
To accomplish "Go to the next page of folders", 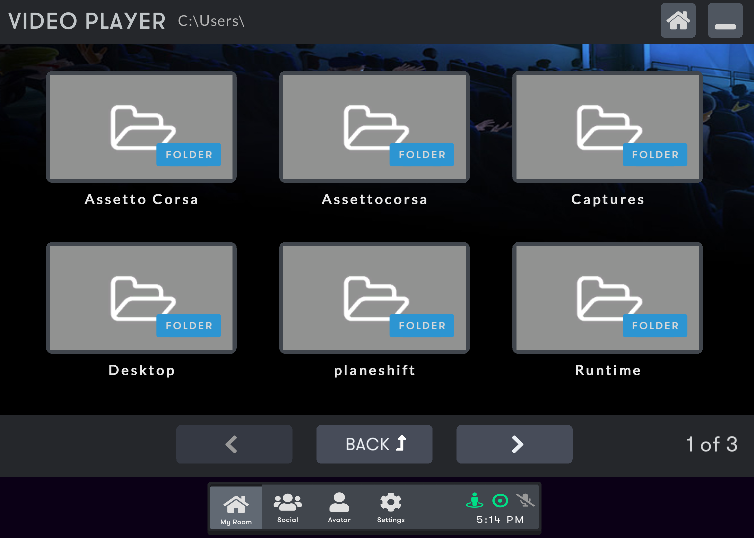I will 515,444.
